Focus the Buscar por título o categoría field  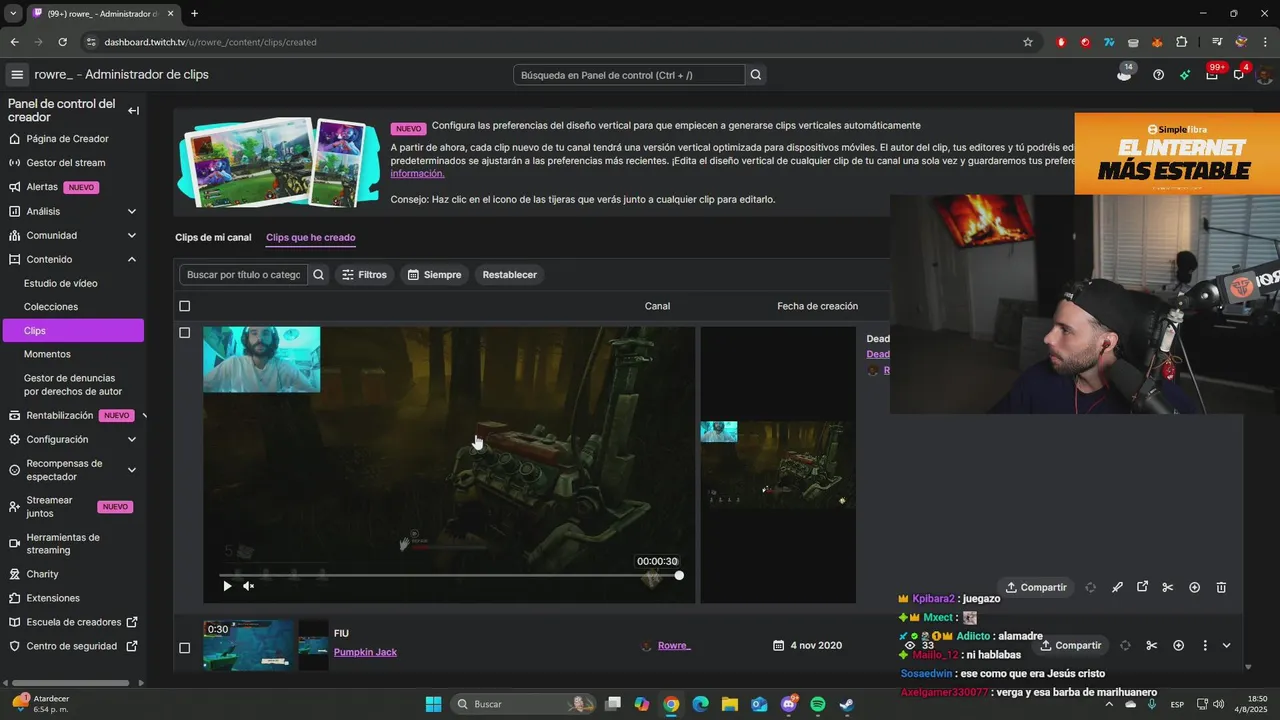(x=243, y=275)
